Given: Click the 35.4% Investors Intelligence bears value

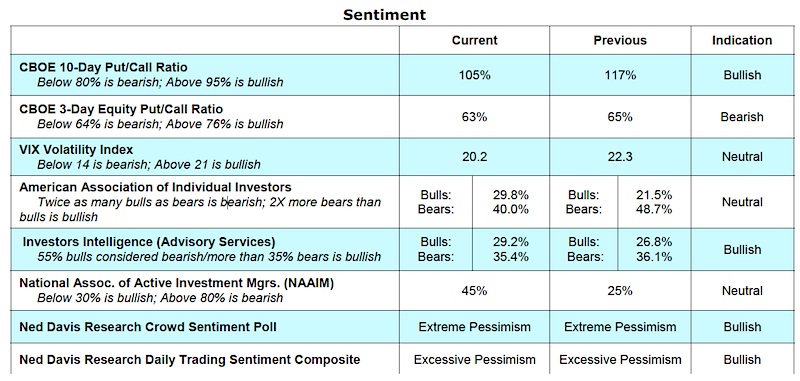Looking at the screenshot, I should pos(511,256).
